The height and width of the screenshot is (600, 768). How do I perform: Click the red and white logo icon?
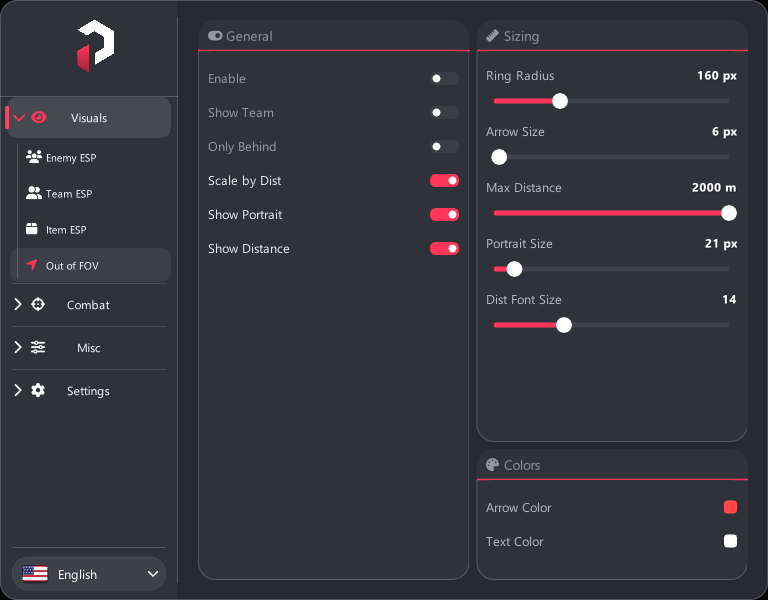96,46
